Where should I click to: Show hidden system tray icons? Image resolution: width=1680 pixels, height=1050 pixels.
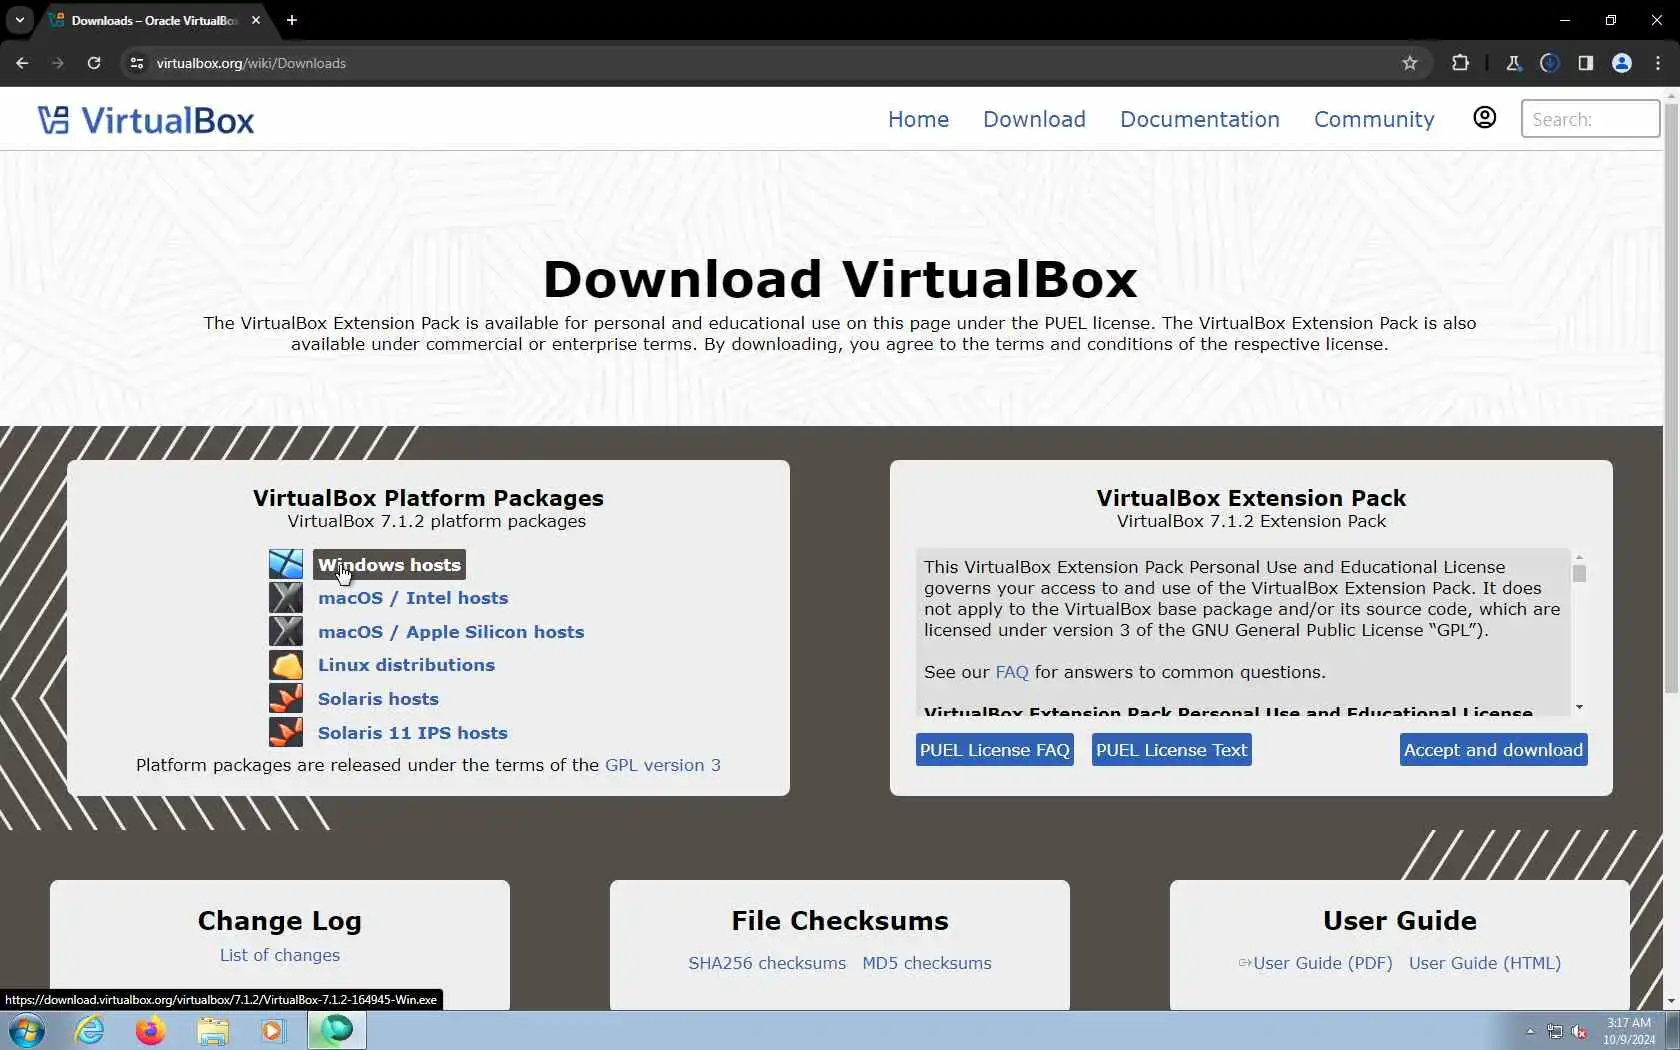(1530, 1031)
